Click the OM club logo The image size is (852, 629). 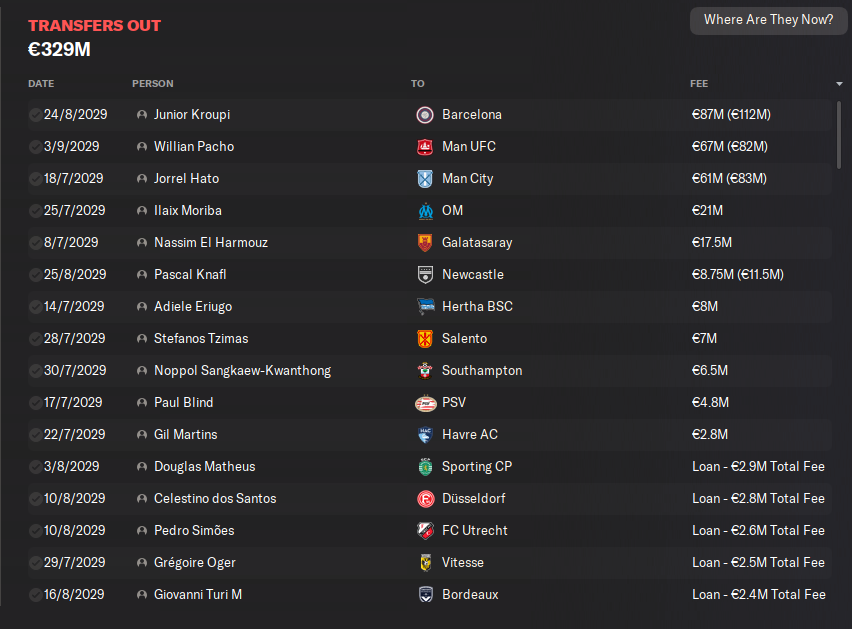click(x=425, y=211)
